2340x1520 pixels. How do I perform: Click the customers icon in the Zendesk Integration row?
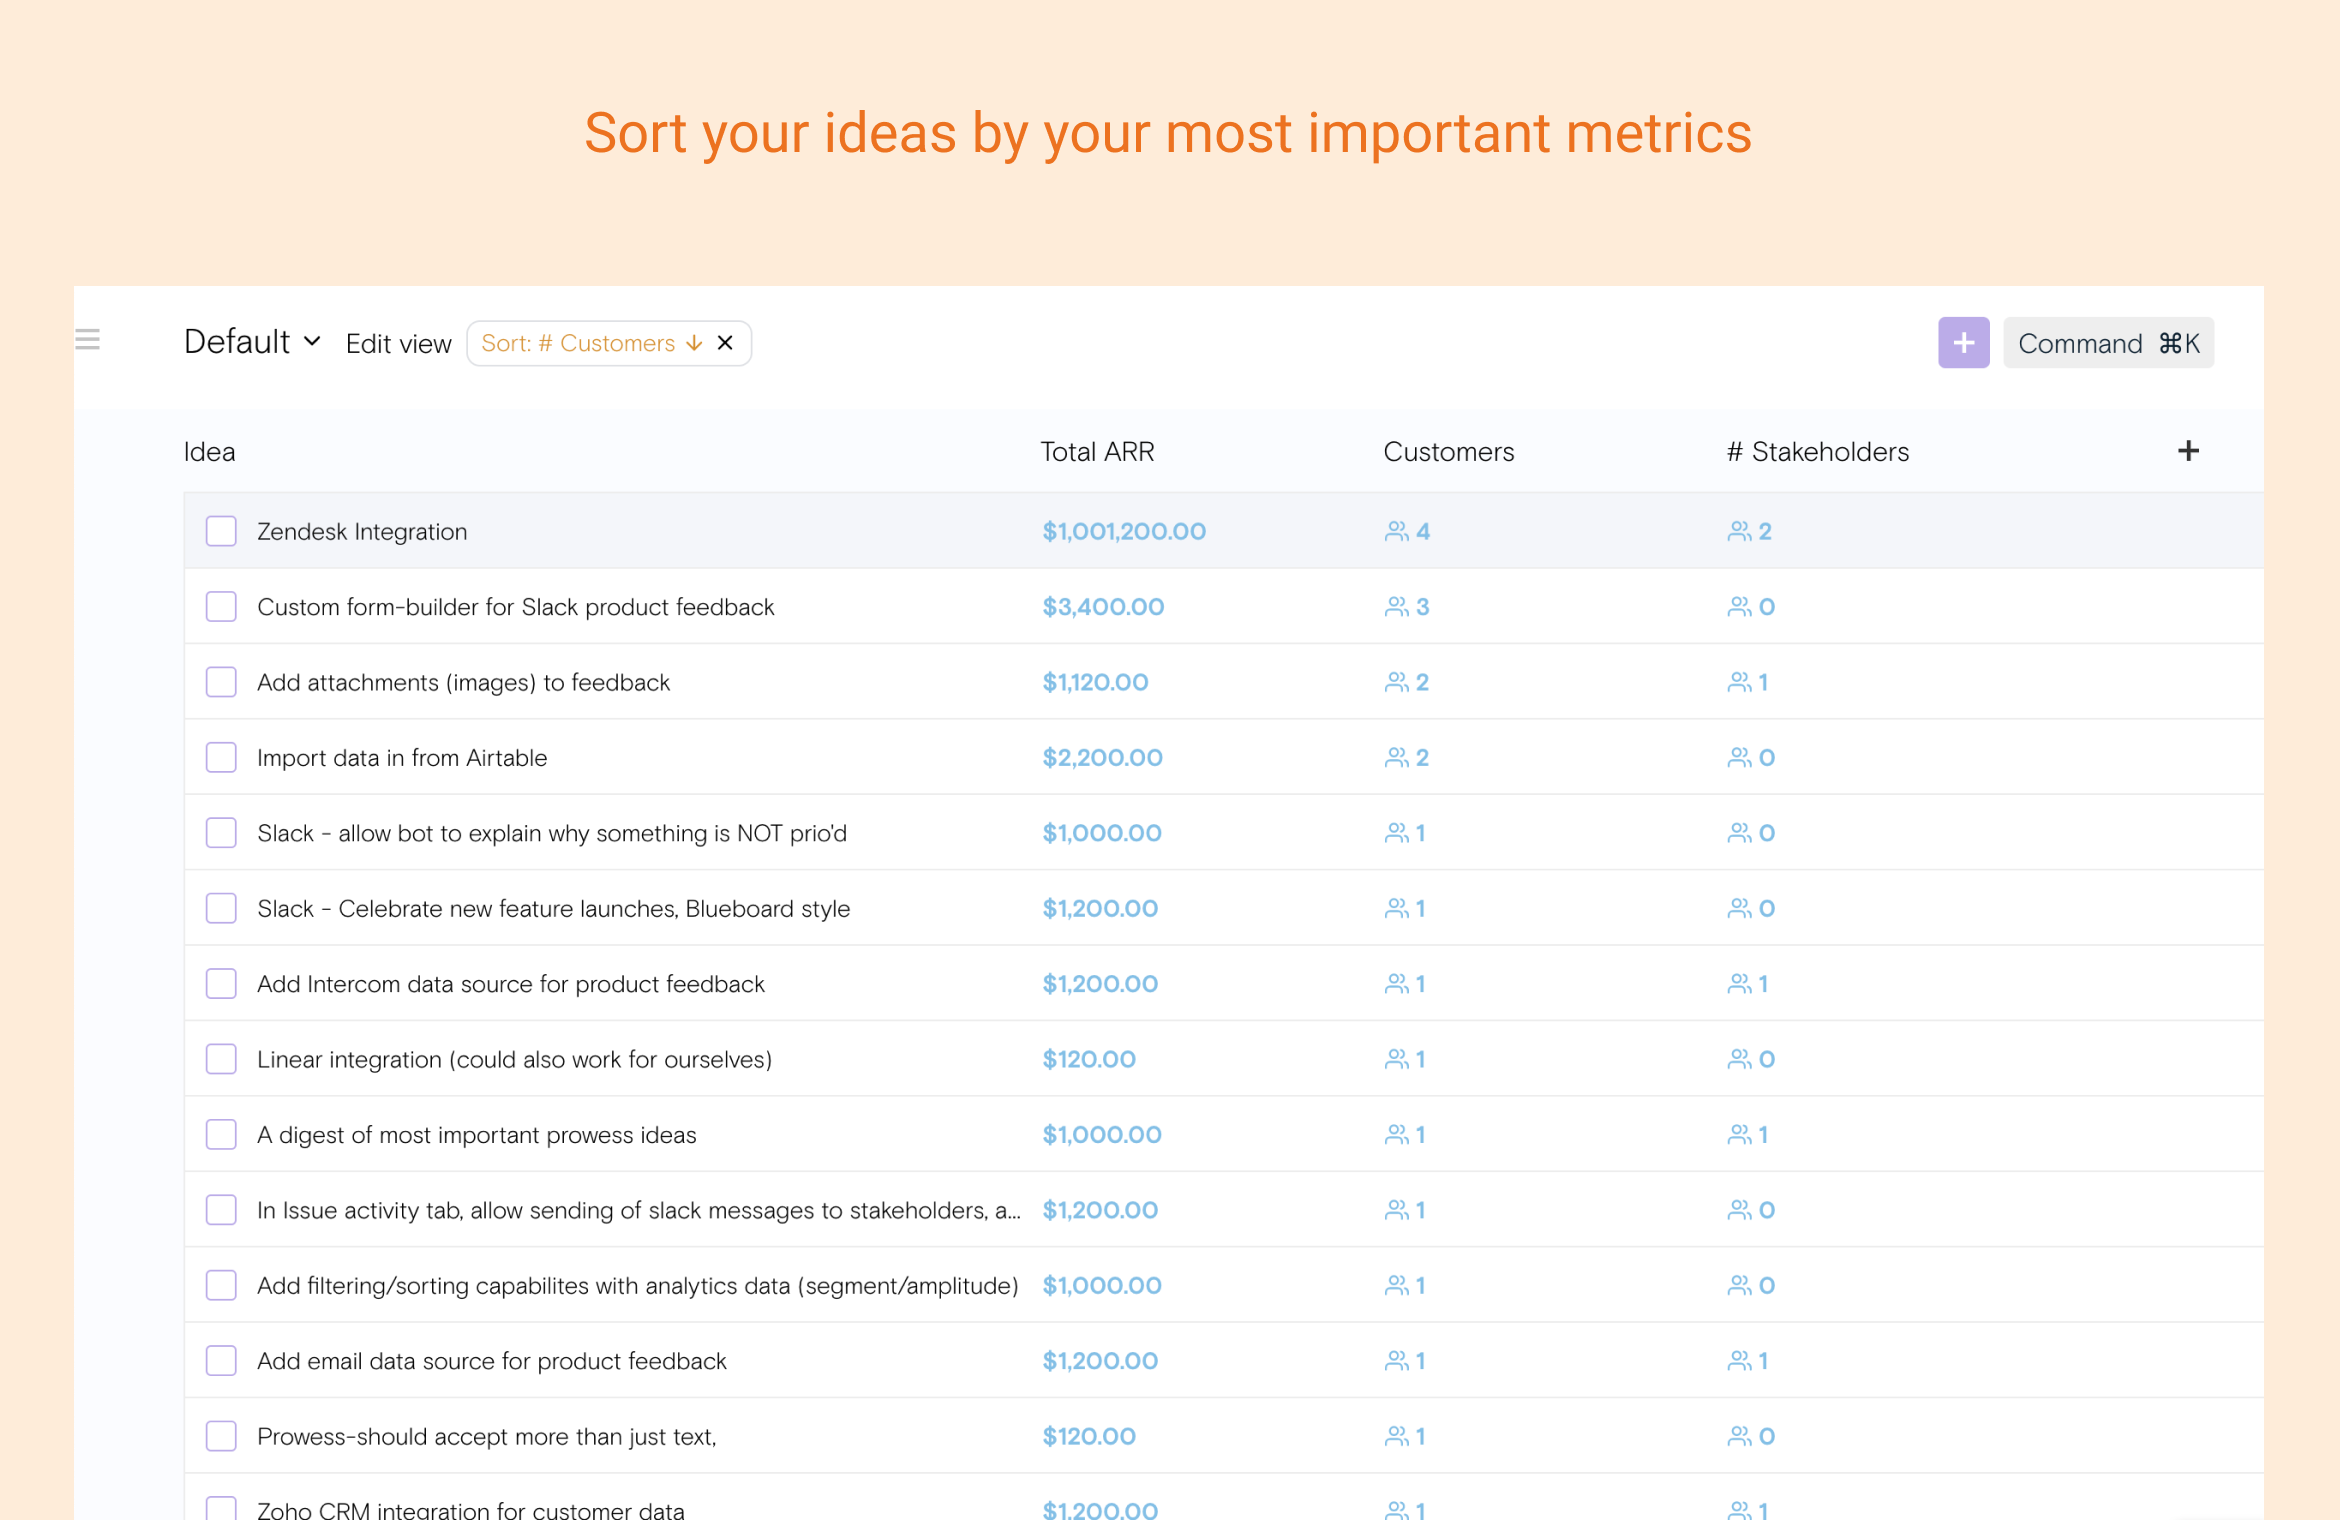click(1396, 531)
